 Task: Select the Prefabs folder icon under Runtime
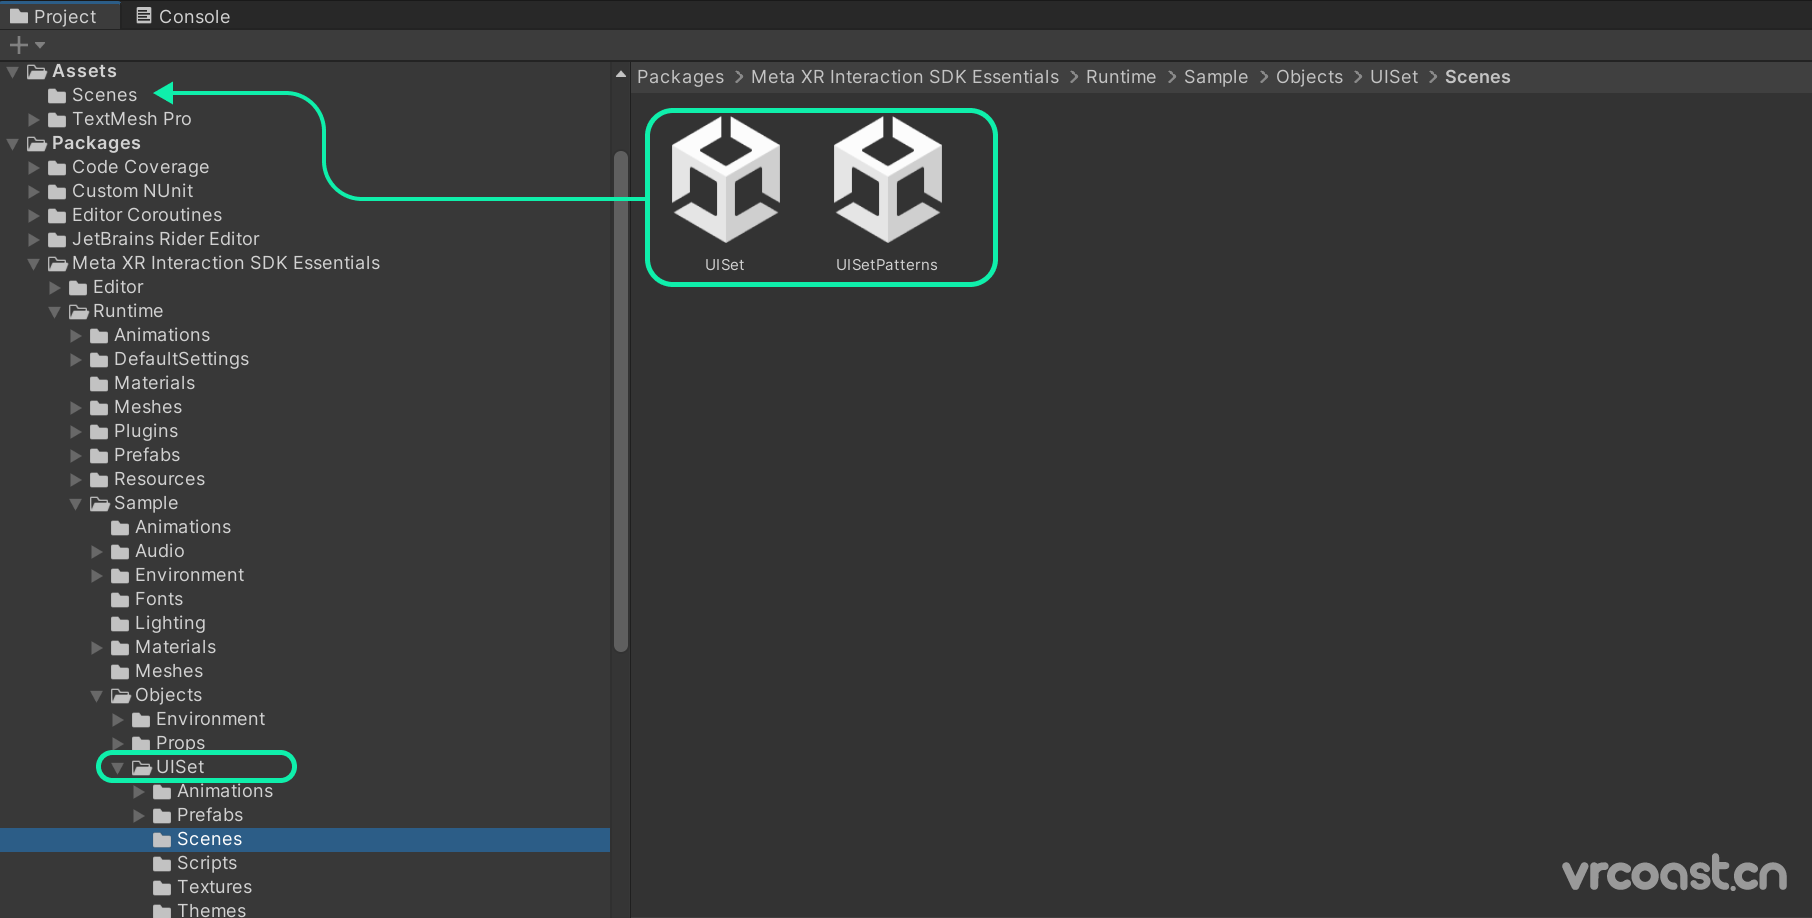pos(100,456)
